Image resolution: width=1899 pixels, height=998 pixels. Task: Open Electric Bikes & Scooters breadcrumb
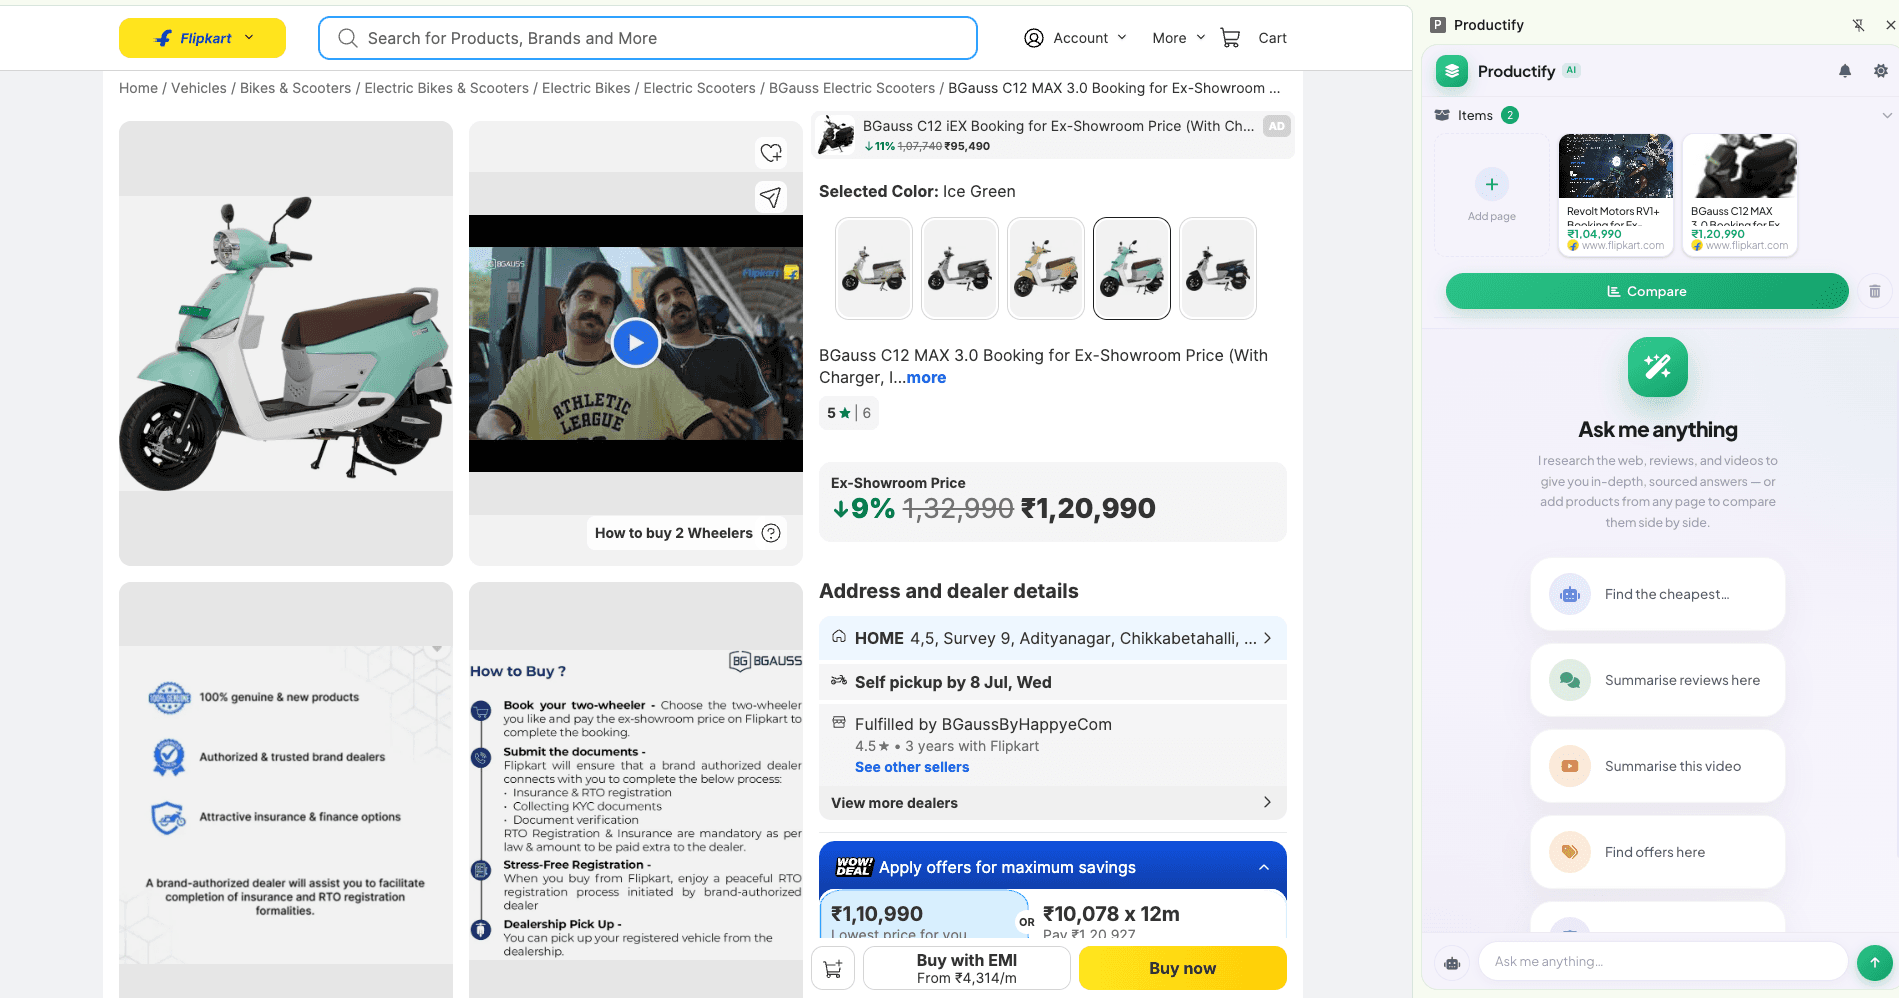tap(447, 88)
